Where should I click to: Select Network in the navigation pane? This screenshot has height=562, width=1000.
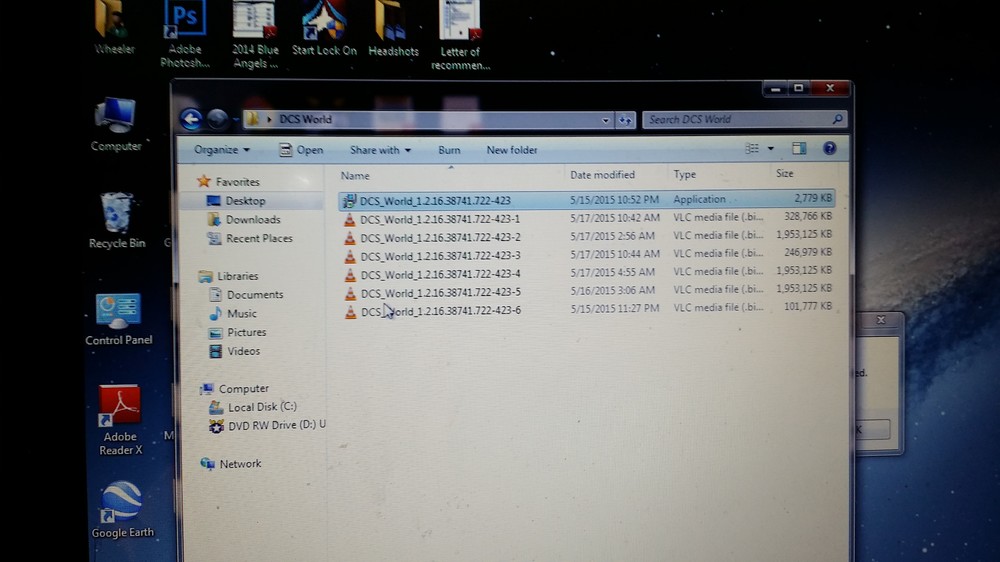tap(240, 464)
